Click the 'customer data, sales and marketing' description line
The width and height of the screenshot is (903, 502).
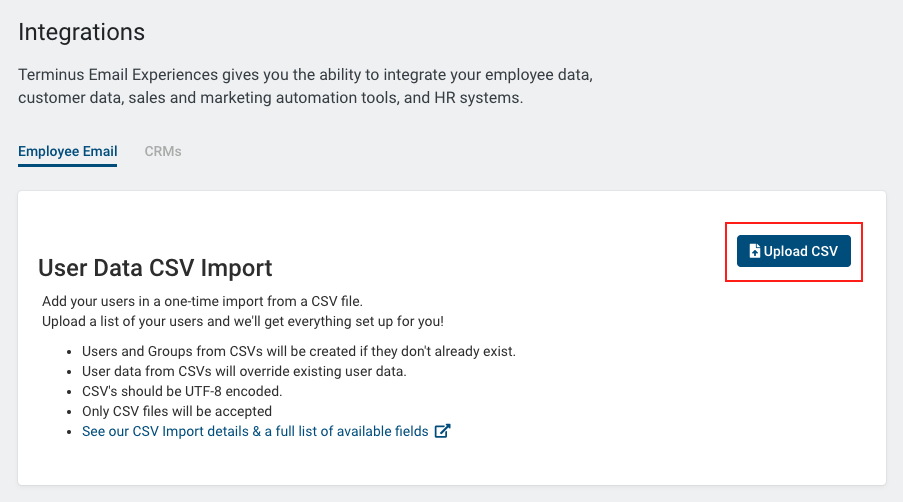(271, 98)
